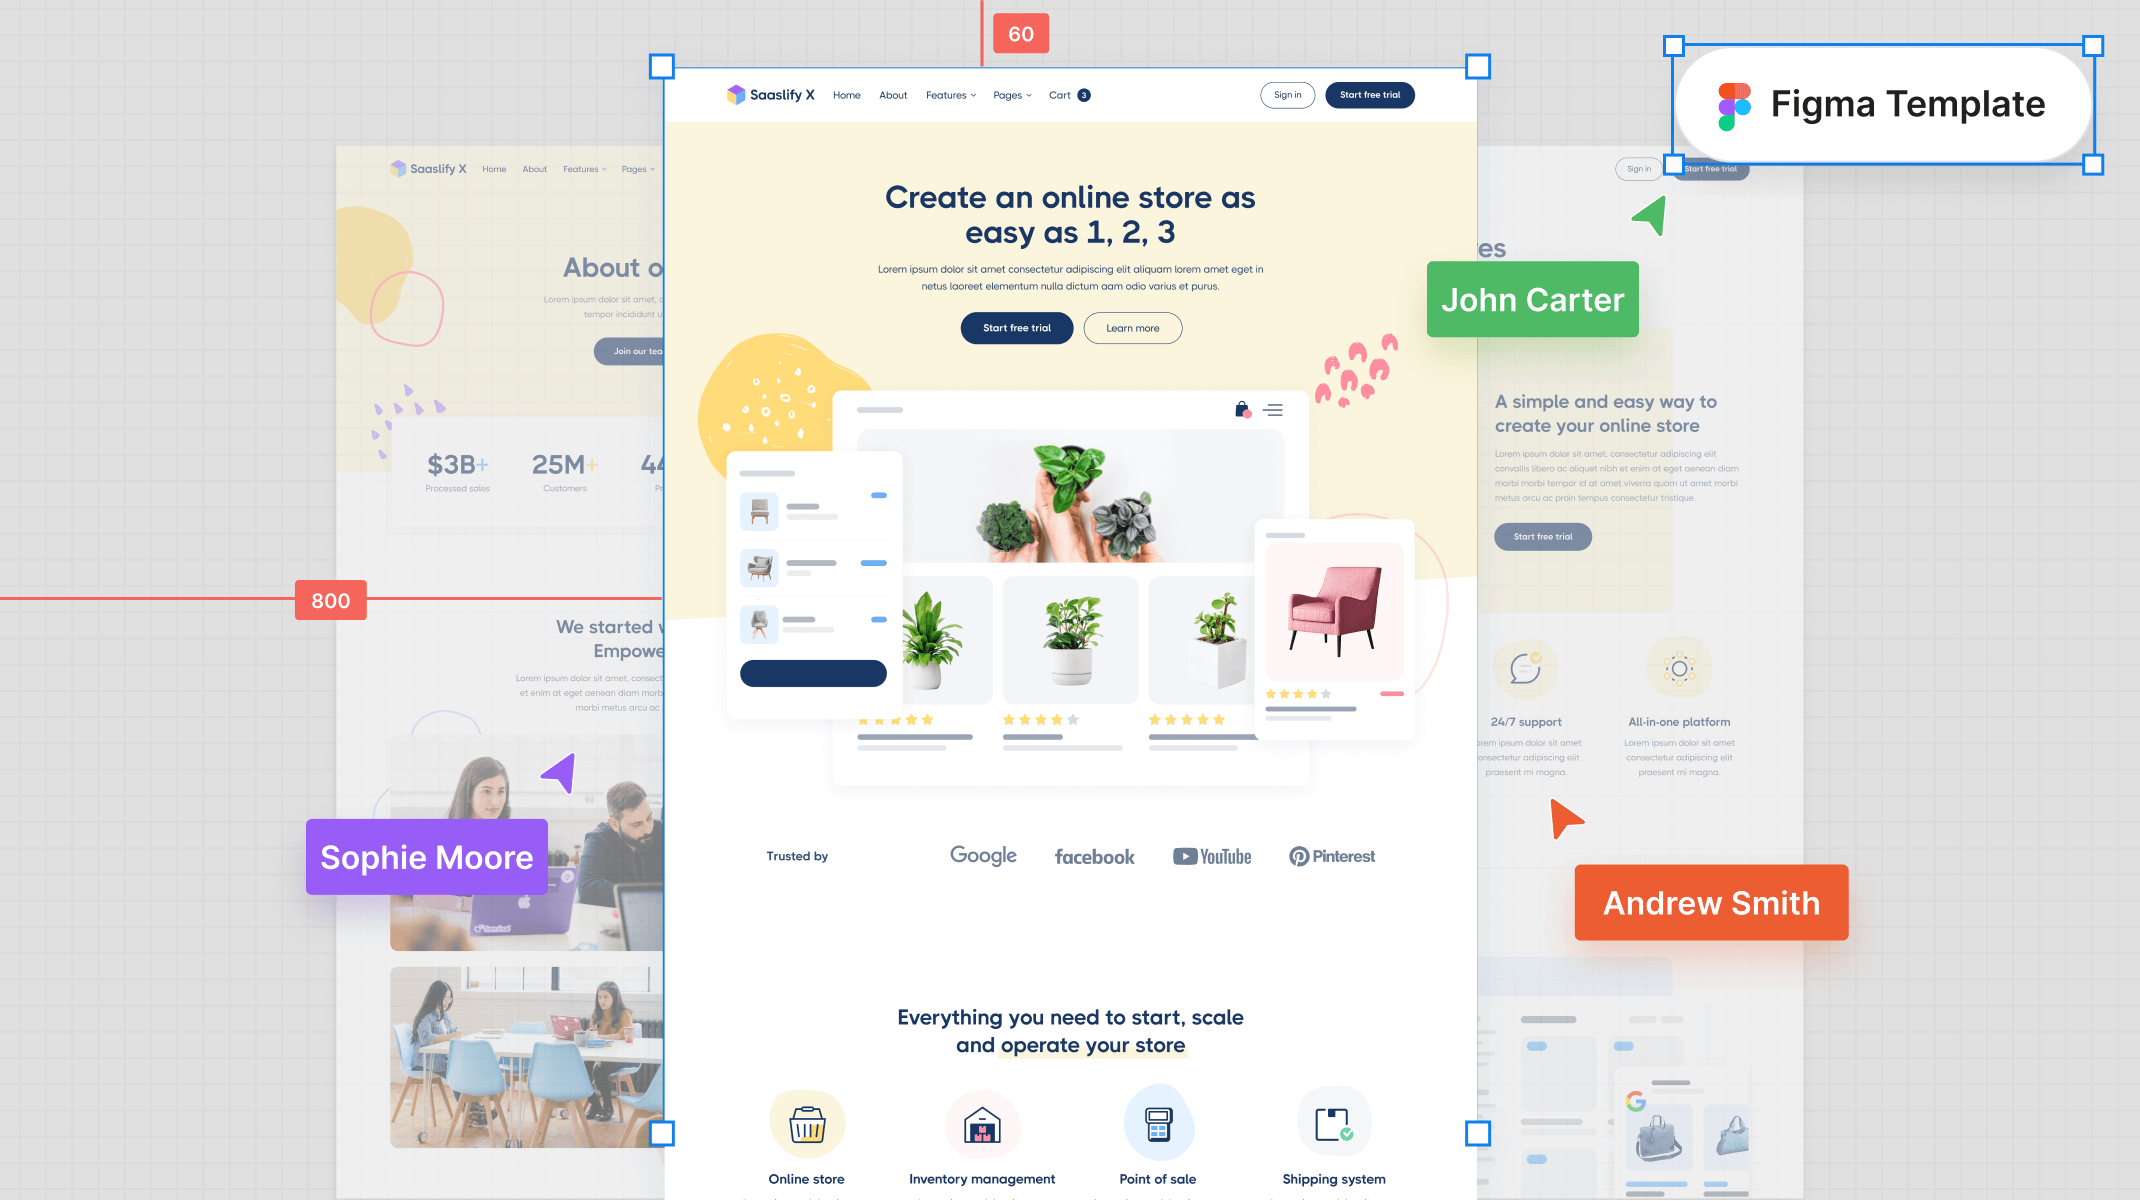The height and width of the screenshot is (1201, 2140).
Task: Click Learn more button in hero section
Action: [1132, 328]
